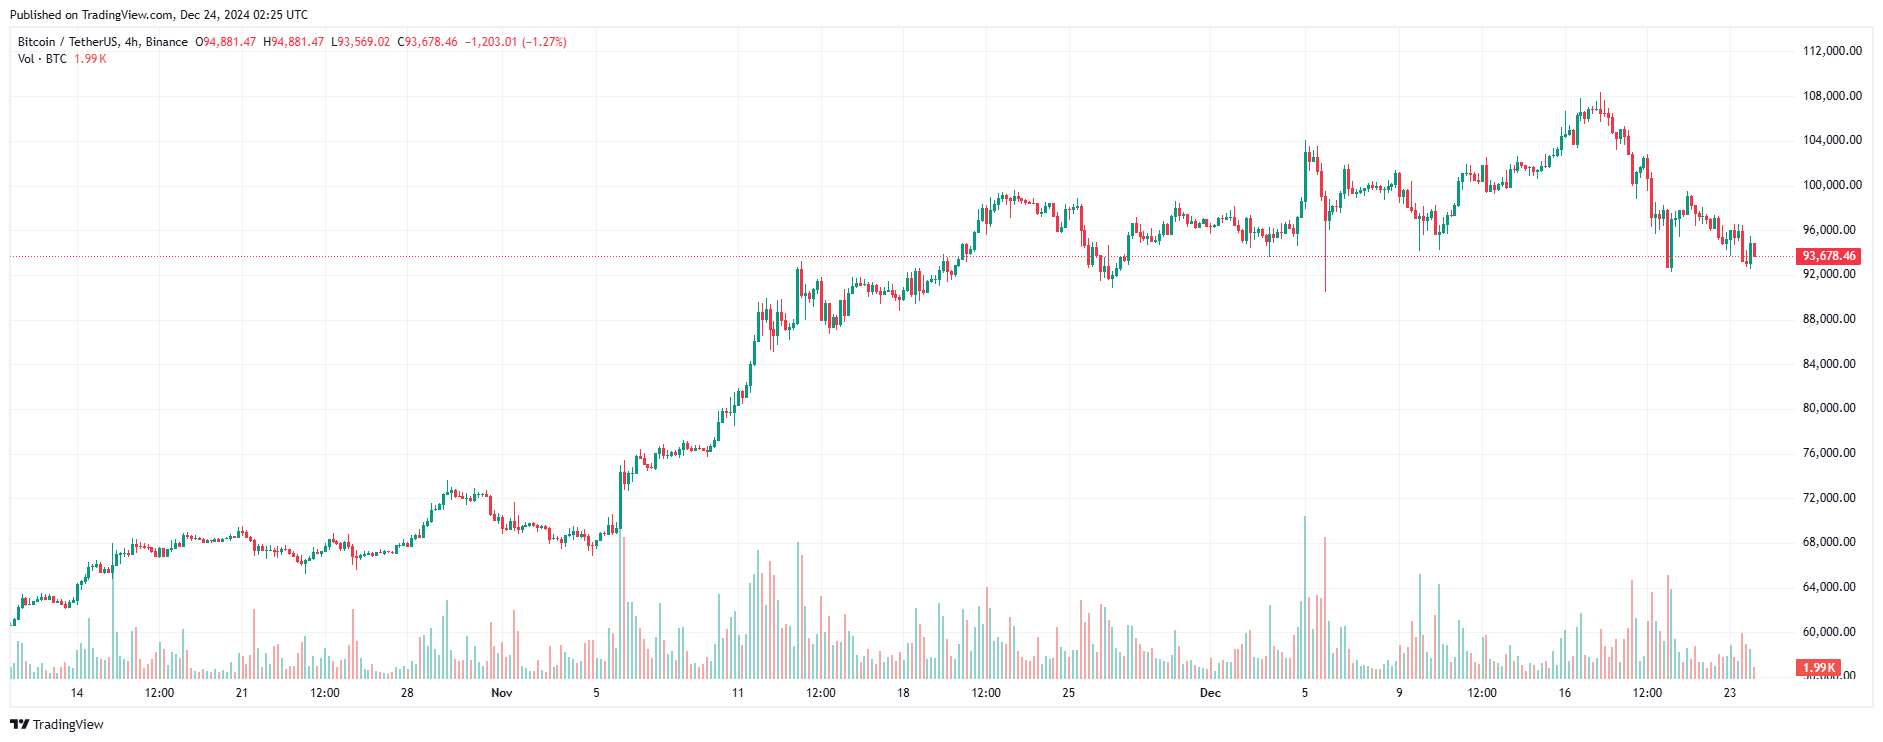Click the 108,000.00 price axis label
The image size is (1883, 742).
click(x=1832, y=96)
